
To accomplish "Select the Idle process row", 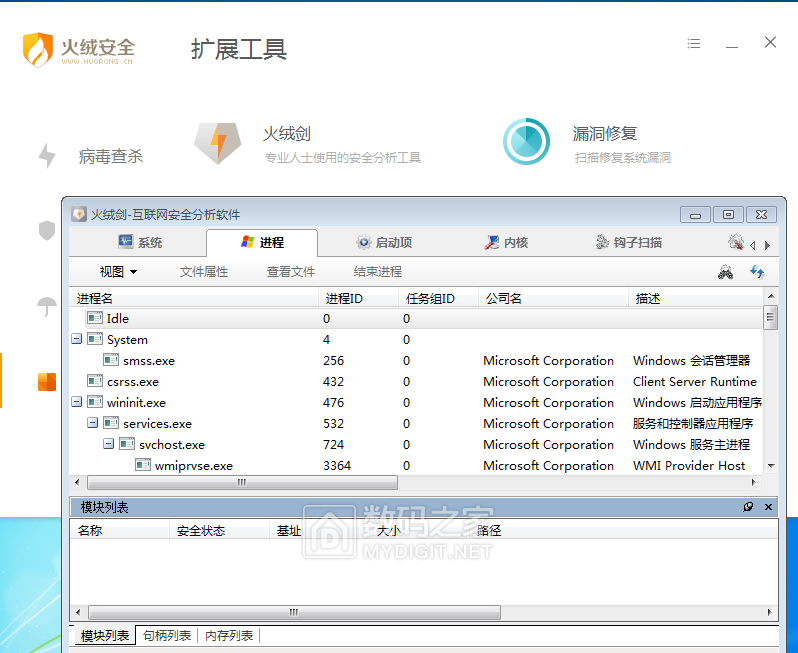I will 416,319.
